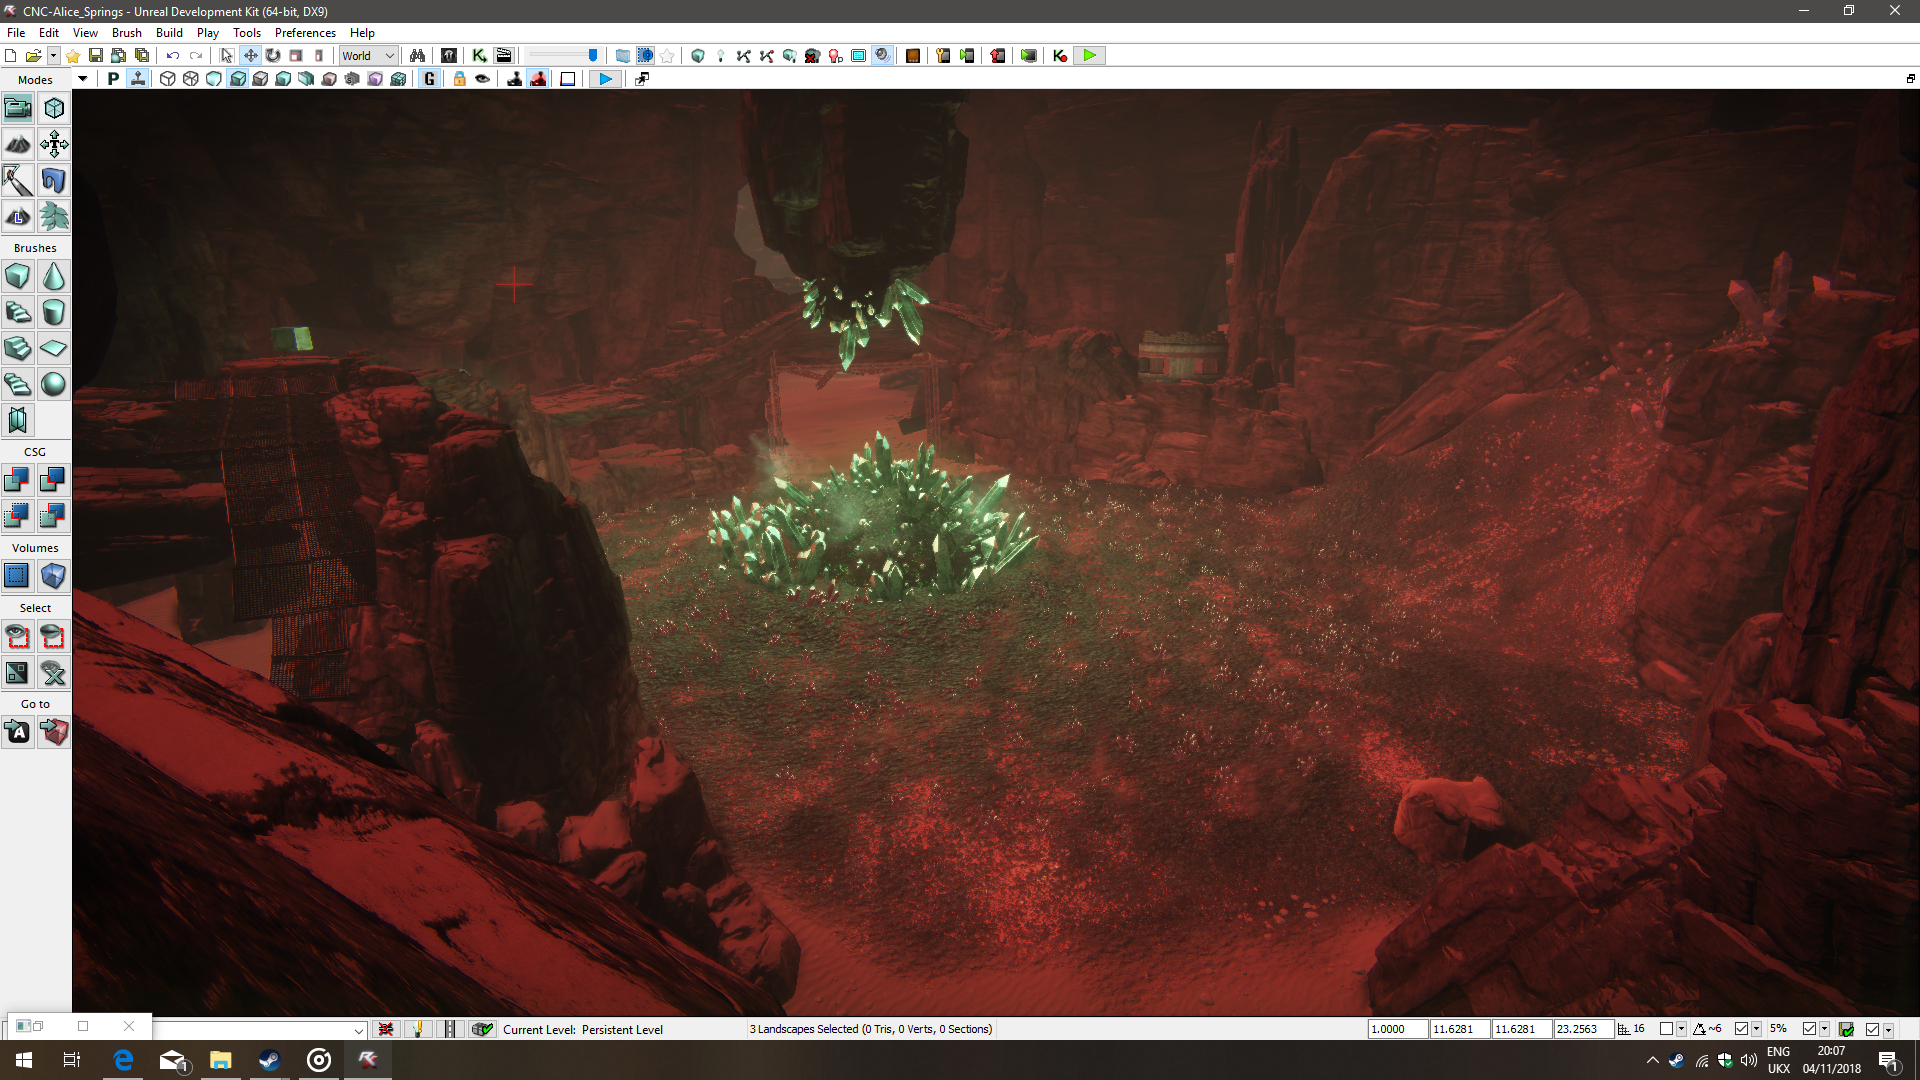Select Camera mode in the Modes panel
This screenshot has width=1920, height=1080.
(x=18, y=108)
